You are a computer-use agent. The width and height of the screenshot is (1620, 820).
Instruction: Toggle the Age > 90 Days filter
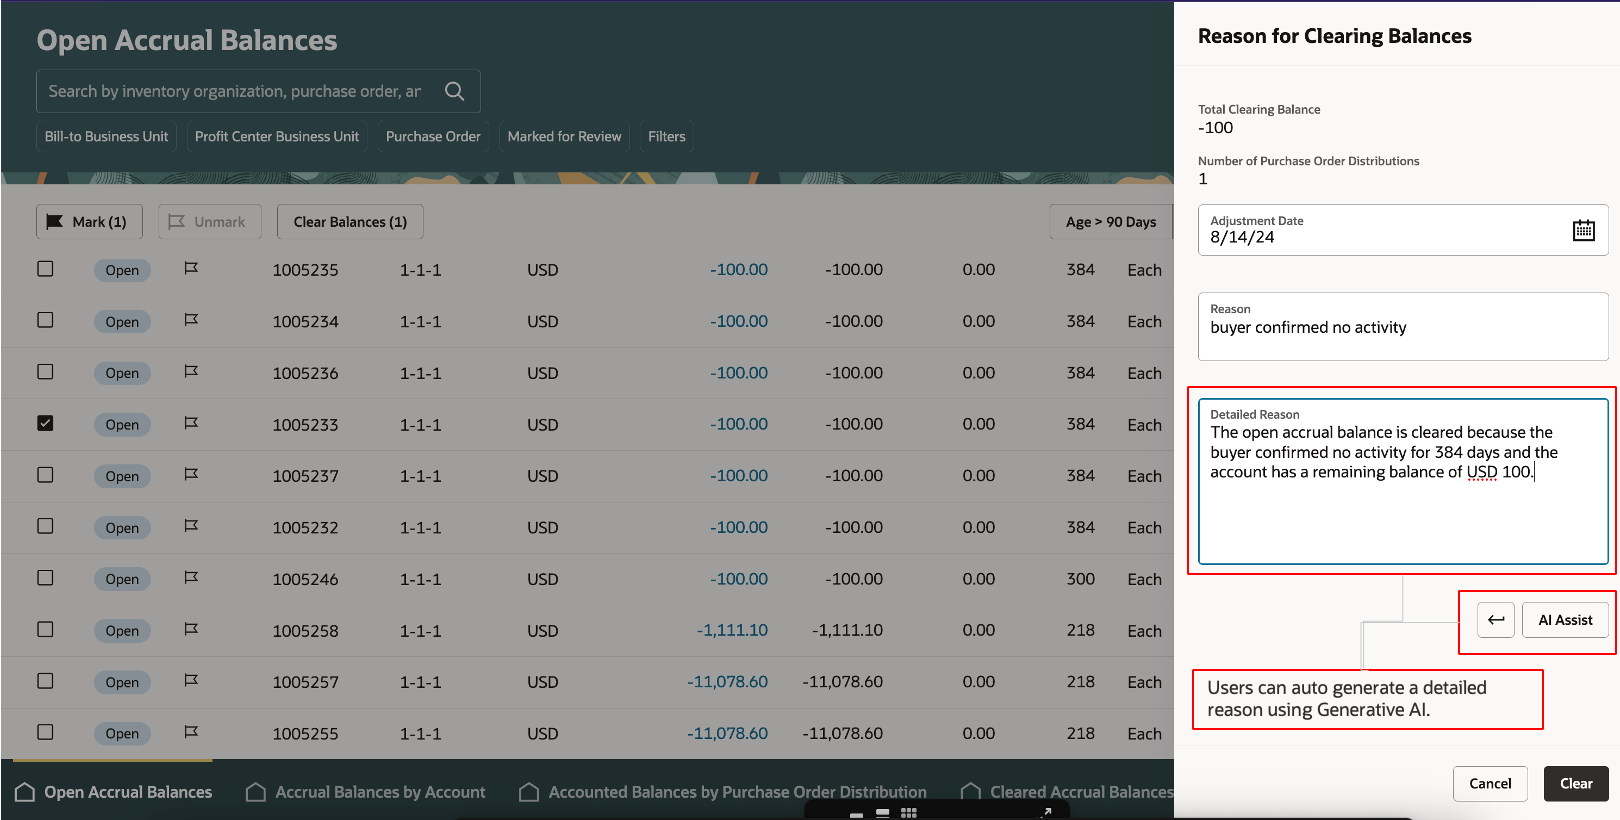pos(1110,222)
